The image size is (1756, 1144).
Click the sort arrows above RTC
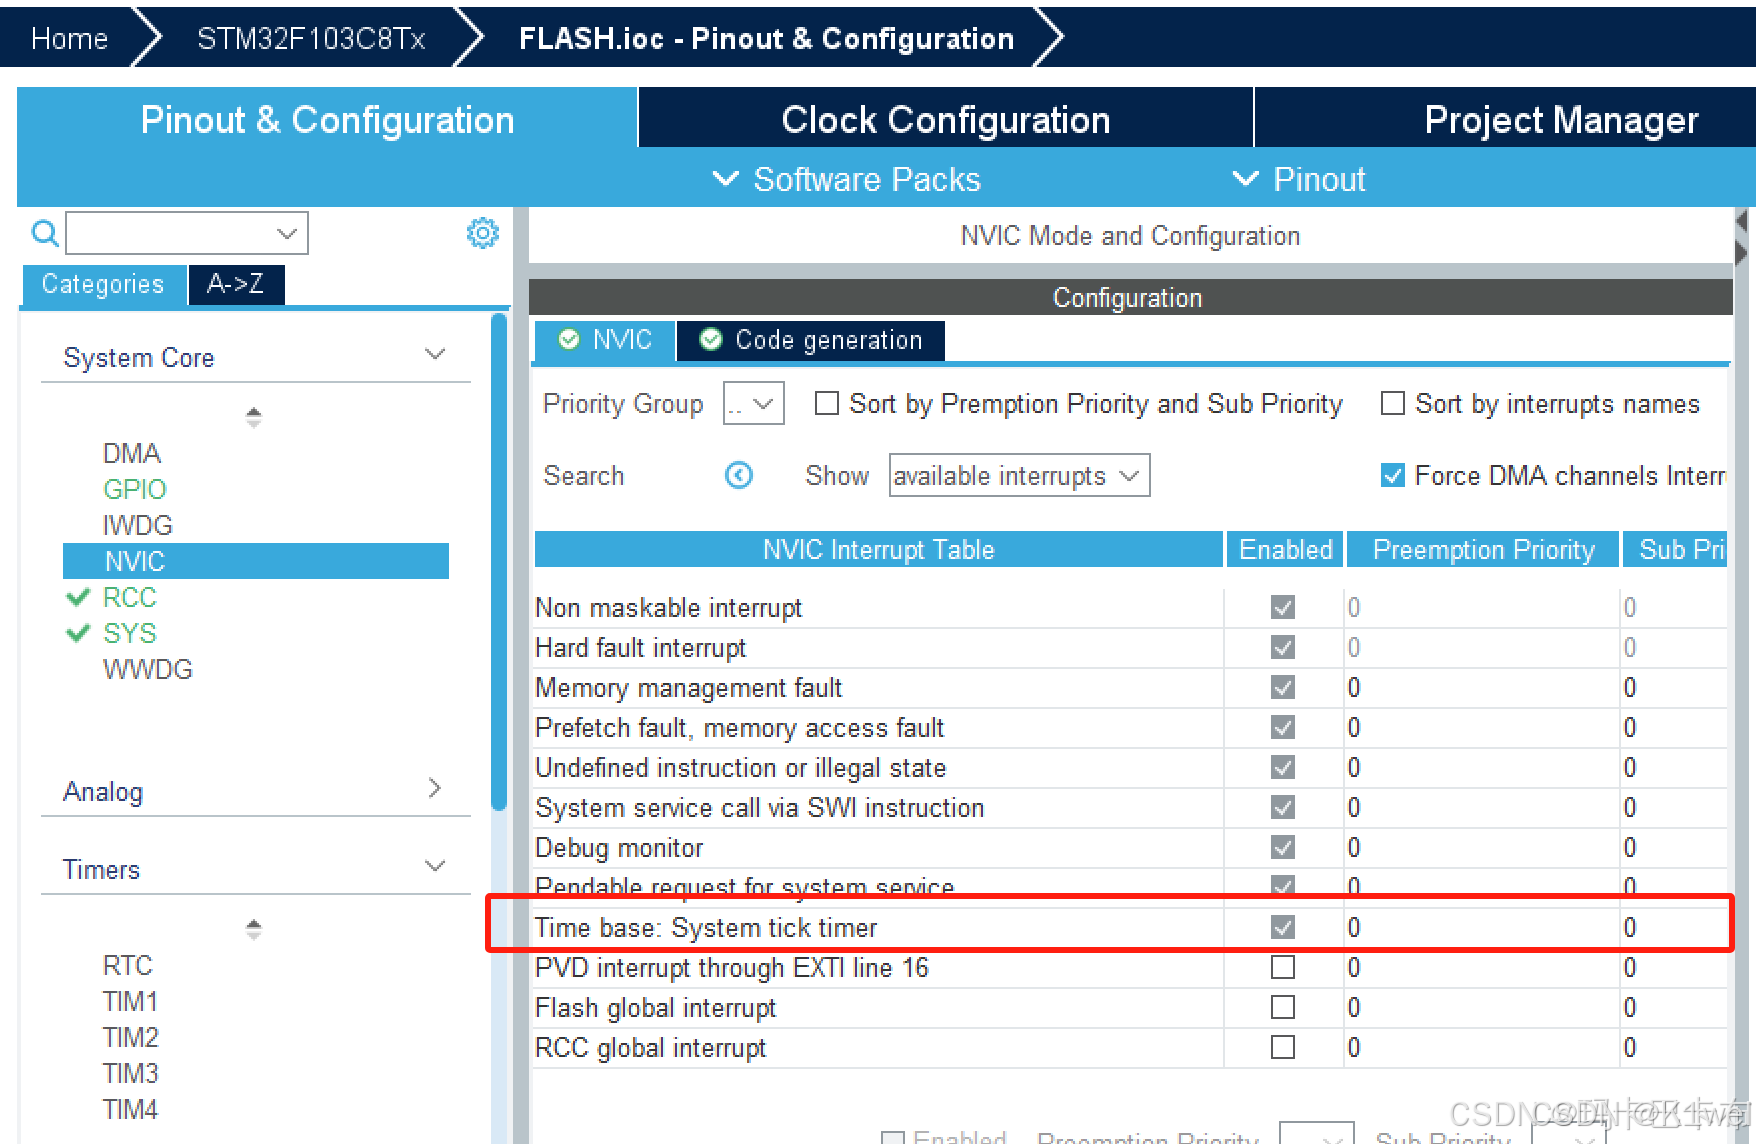coord(254,929)
